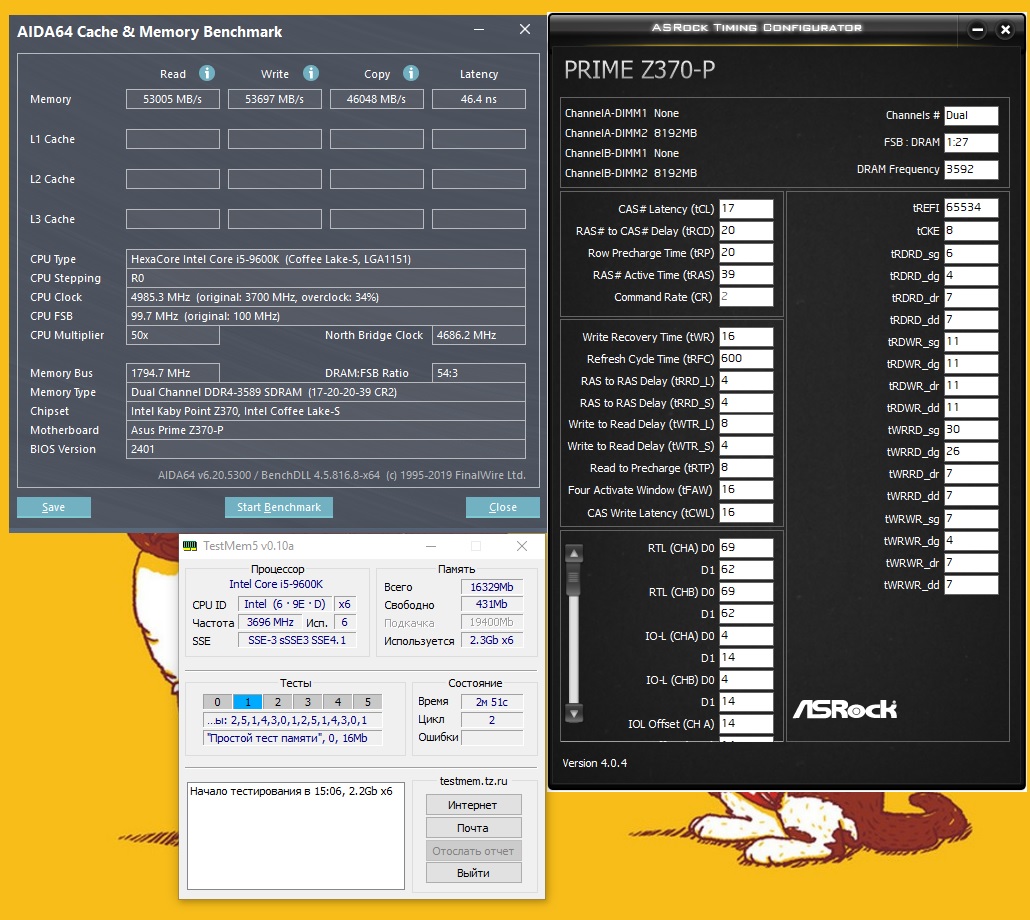Click the Four Activate Window (tFAW) field
The image size is (1030, 920).
(x=746, y=490)
